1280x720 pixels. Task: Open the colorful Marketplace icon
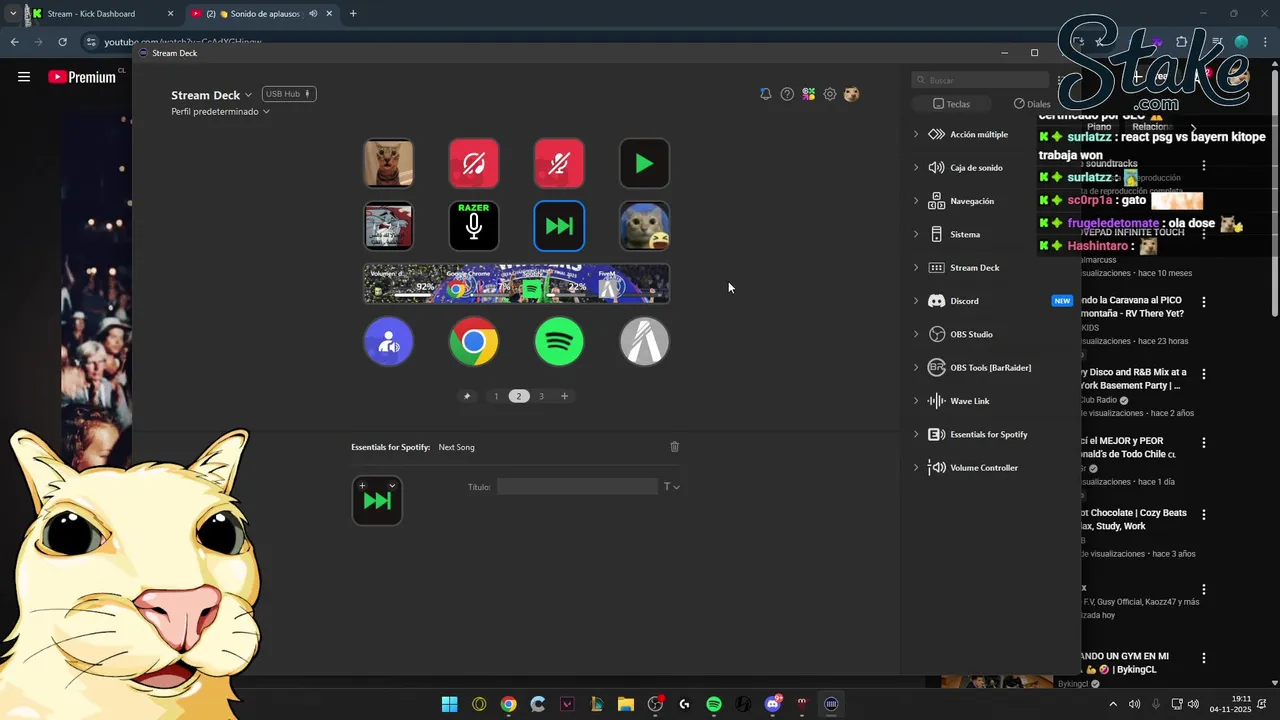tap(808, 94)
